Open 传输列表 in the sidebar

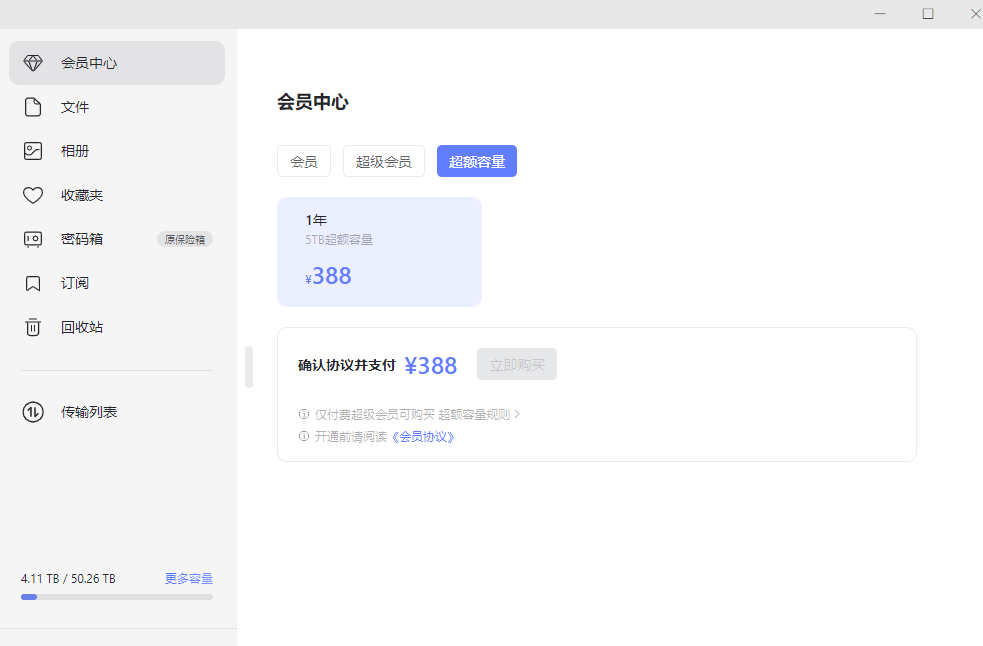pyautogui.click(x=117, y=412)
